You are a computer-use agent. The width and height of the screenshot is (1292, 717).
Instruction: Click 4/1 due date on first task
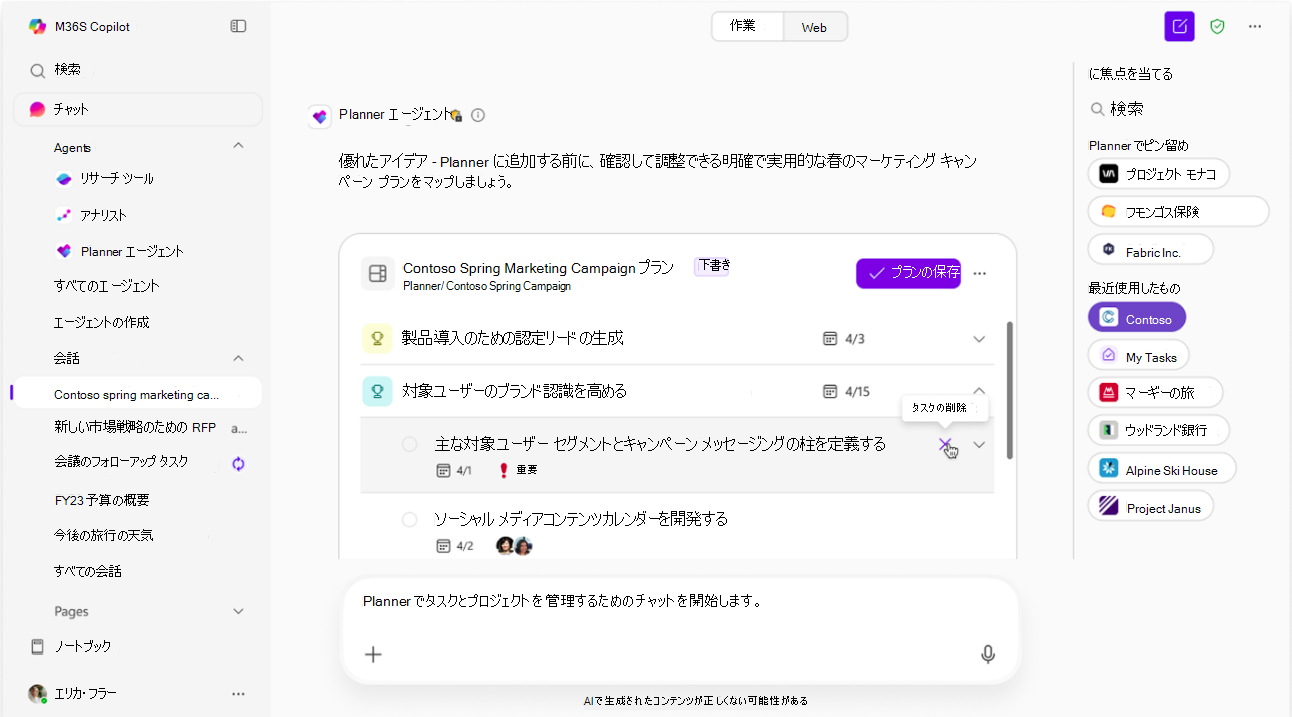(455, 470)
